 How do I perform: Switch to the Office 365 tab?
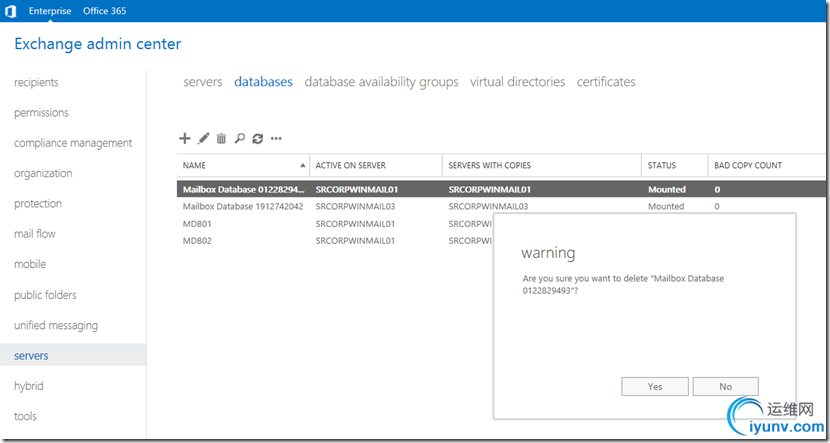(105, 11)
